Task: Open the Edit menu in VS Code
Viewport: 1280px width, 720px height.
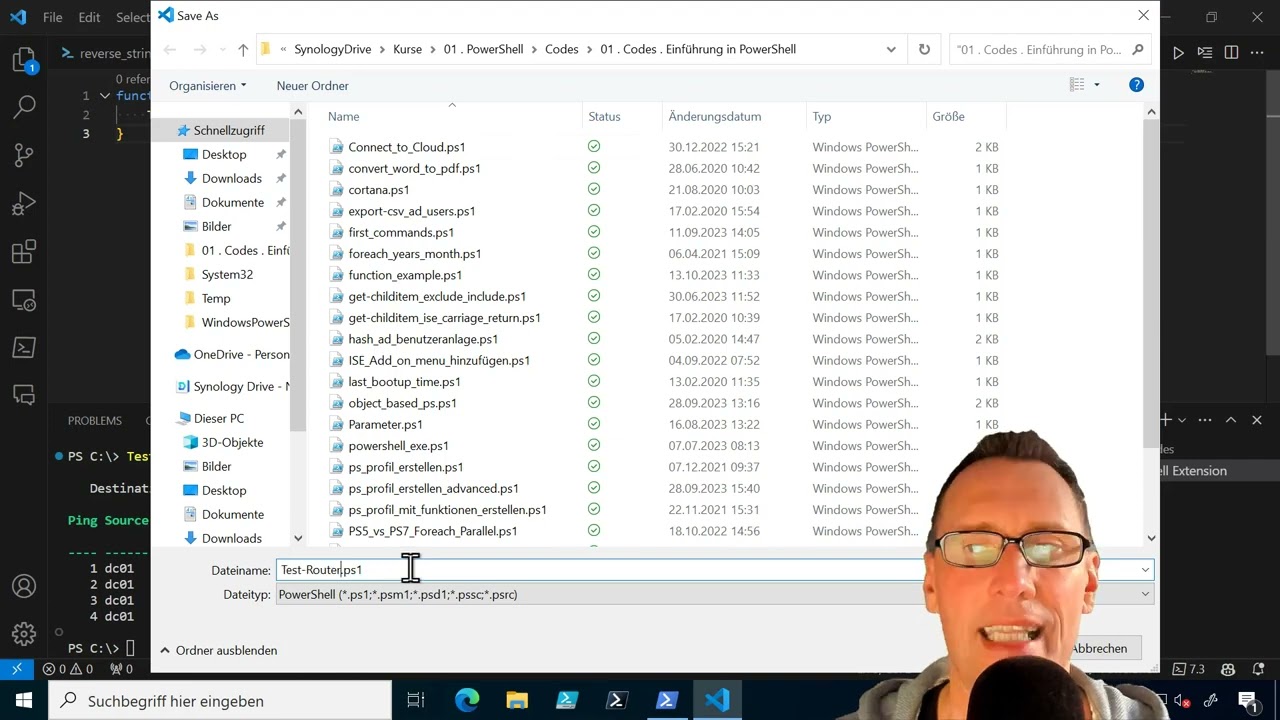Action: point(89,17)
